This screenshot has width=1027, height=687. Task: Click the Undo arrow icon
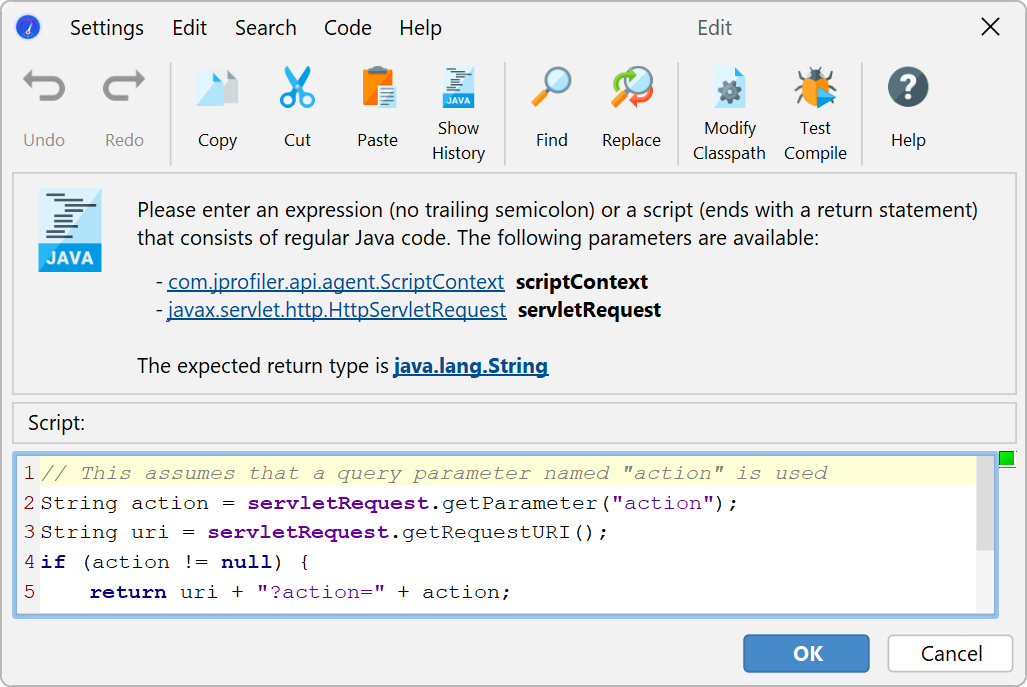[x=44, y=89]
